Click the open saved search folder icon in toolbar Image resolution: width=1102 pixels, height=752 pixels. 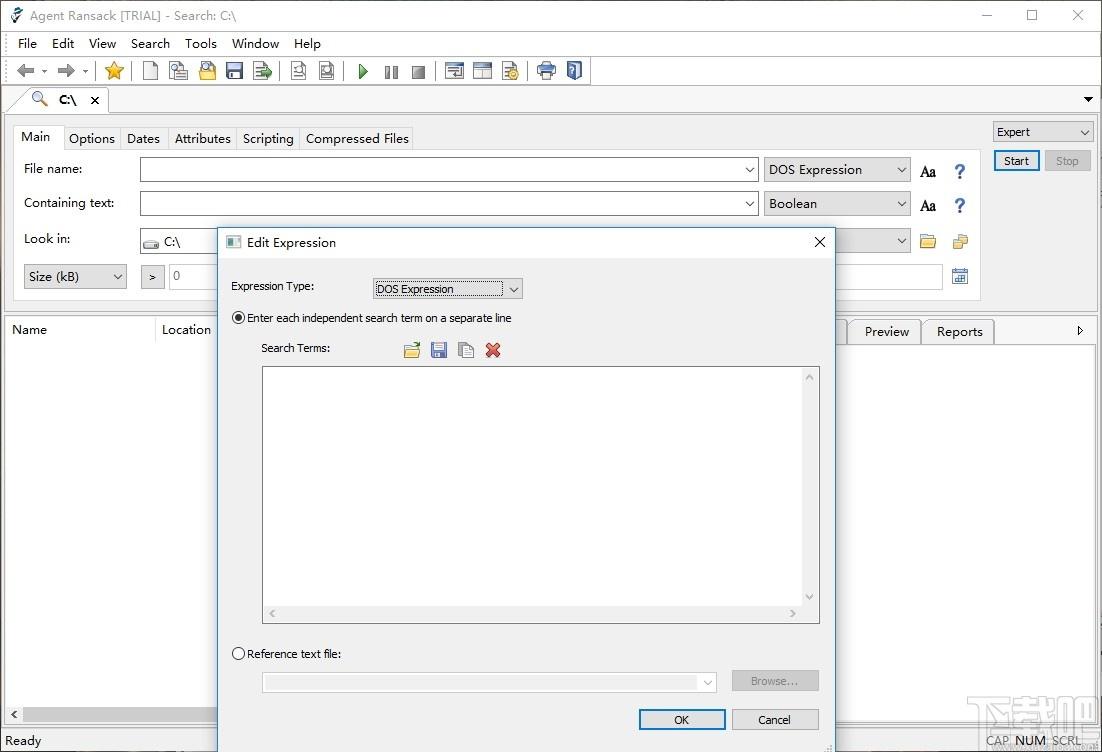(x=207, y=70)
